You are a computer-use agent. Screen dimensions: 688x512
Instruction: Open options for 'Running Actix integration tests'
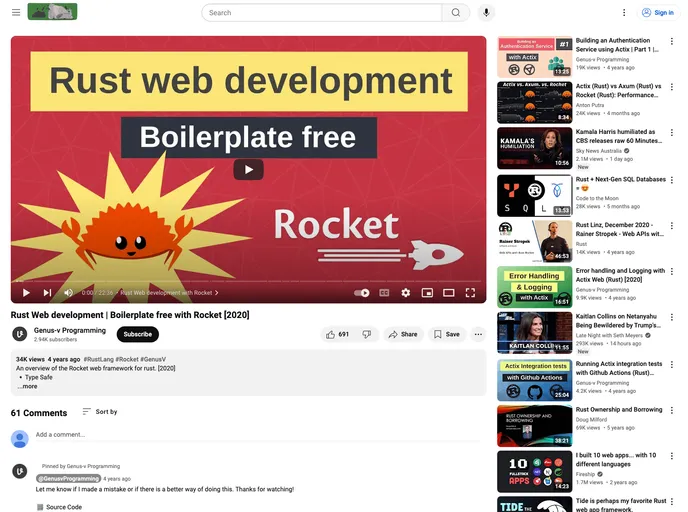pos(672,364)
